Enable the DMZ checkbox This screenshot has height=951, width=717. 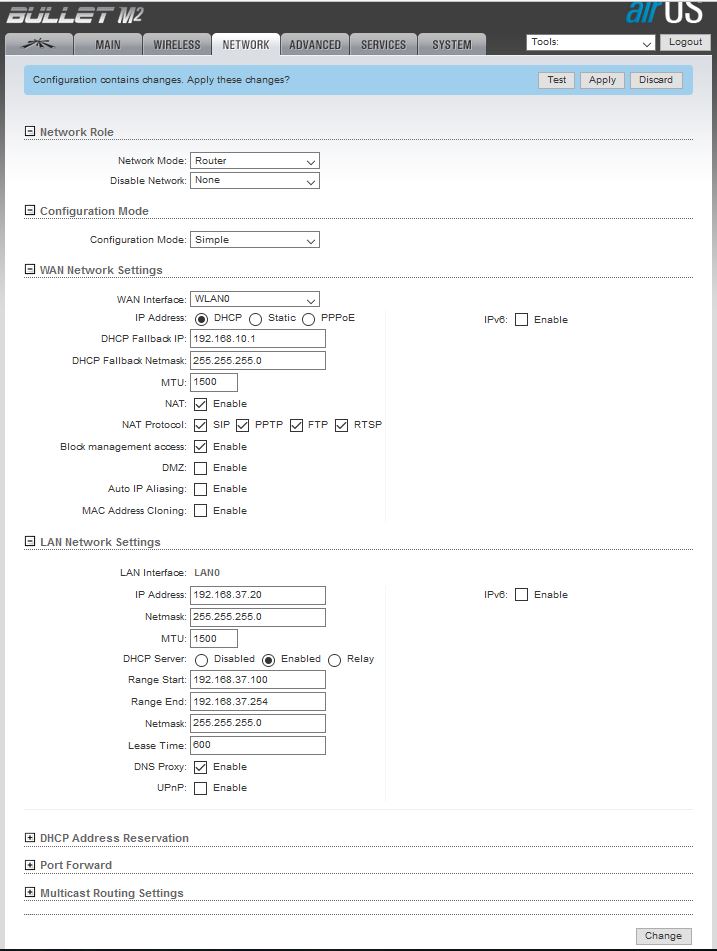tap(201, 468)
